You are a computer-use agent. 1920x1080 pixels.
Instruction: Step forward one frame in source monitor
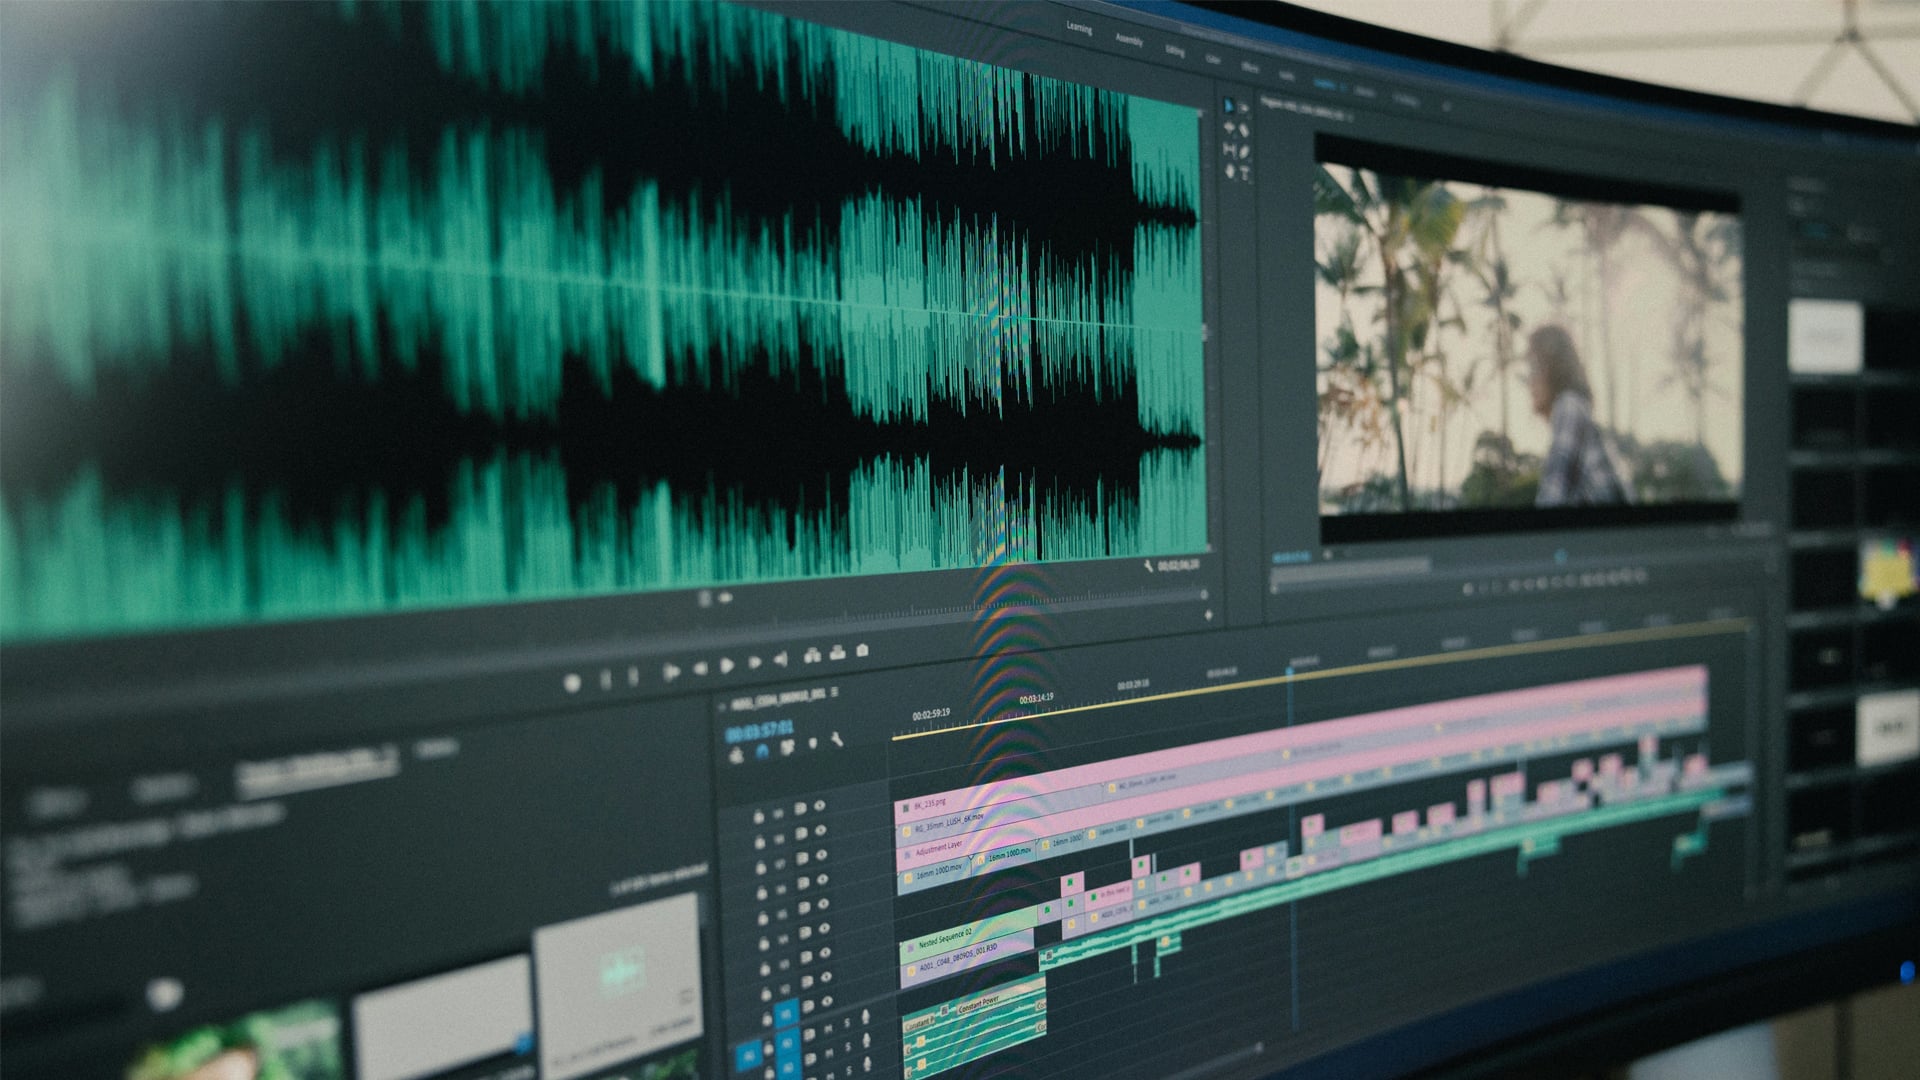coord(755,662)
